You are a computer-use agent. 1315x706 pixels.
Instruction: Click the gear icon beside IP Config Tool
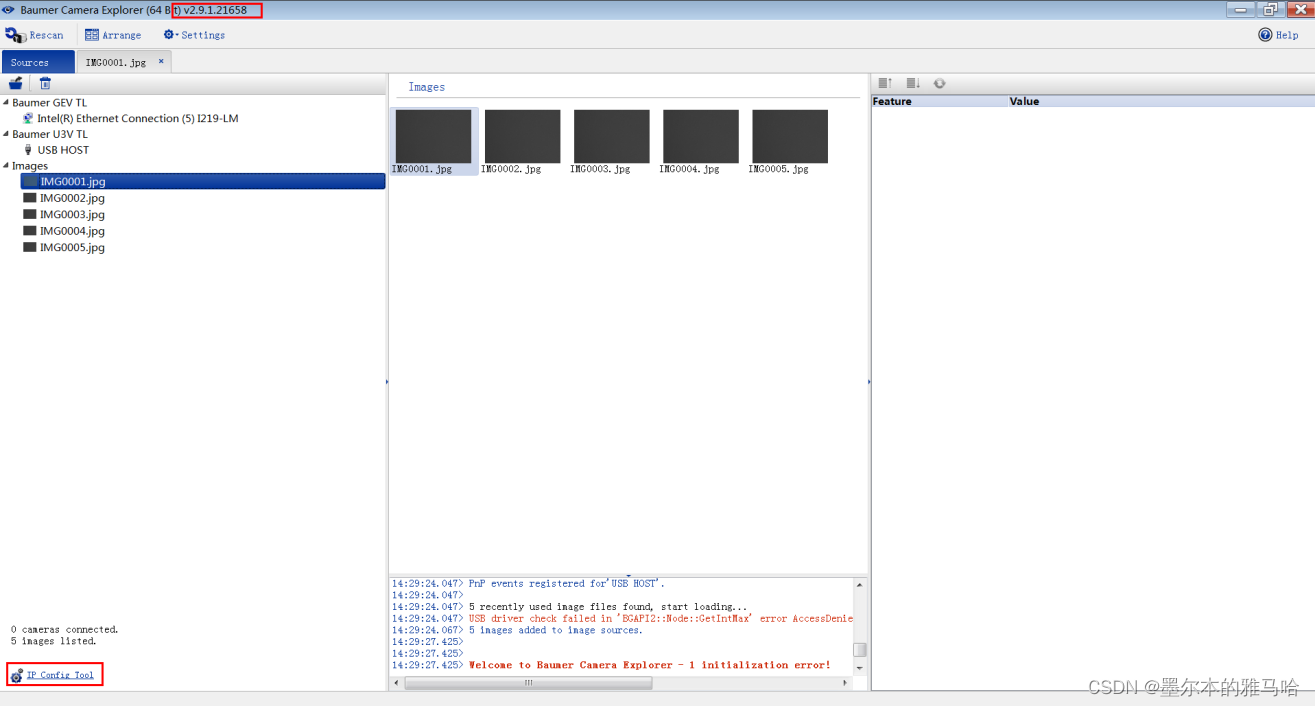tap(17, 676)
